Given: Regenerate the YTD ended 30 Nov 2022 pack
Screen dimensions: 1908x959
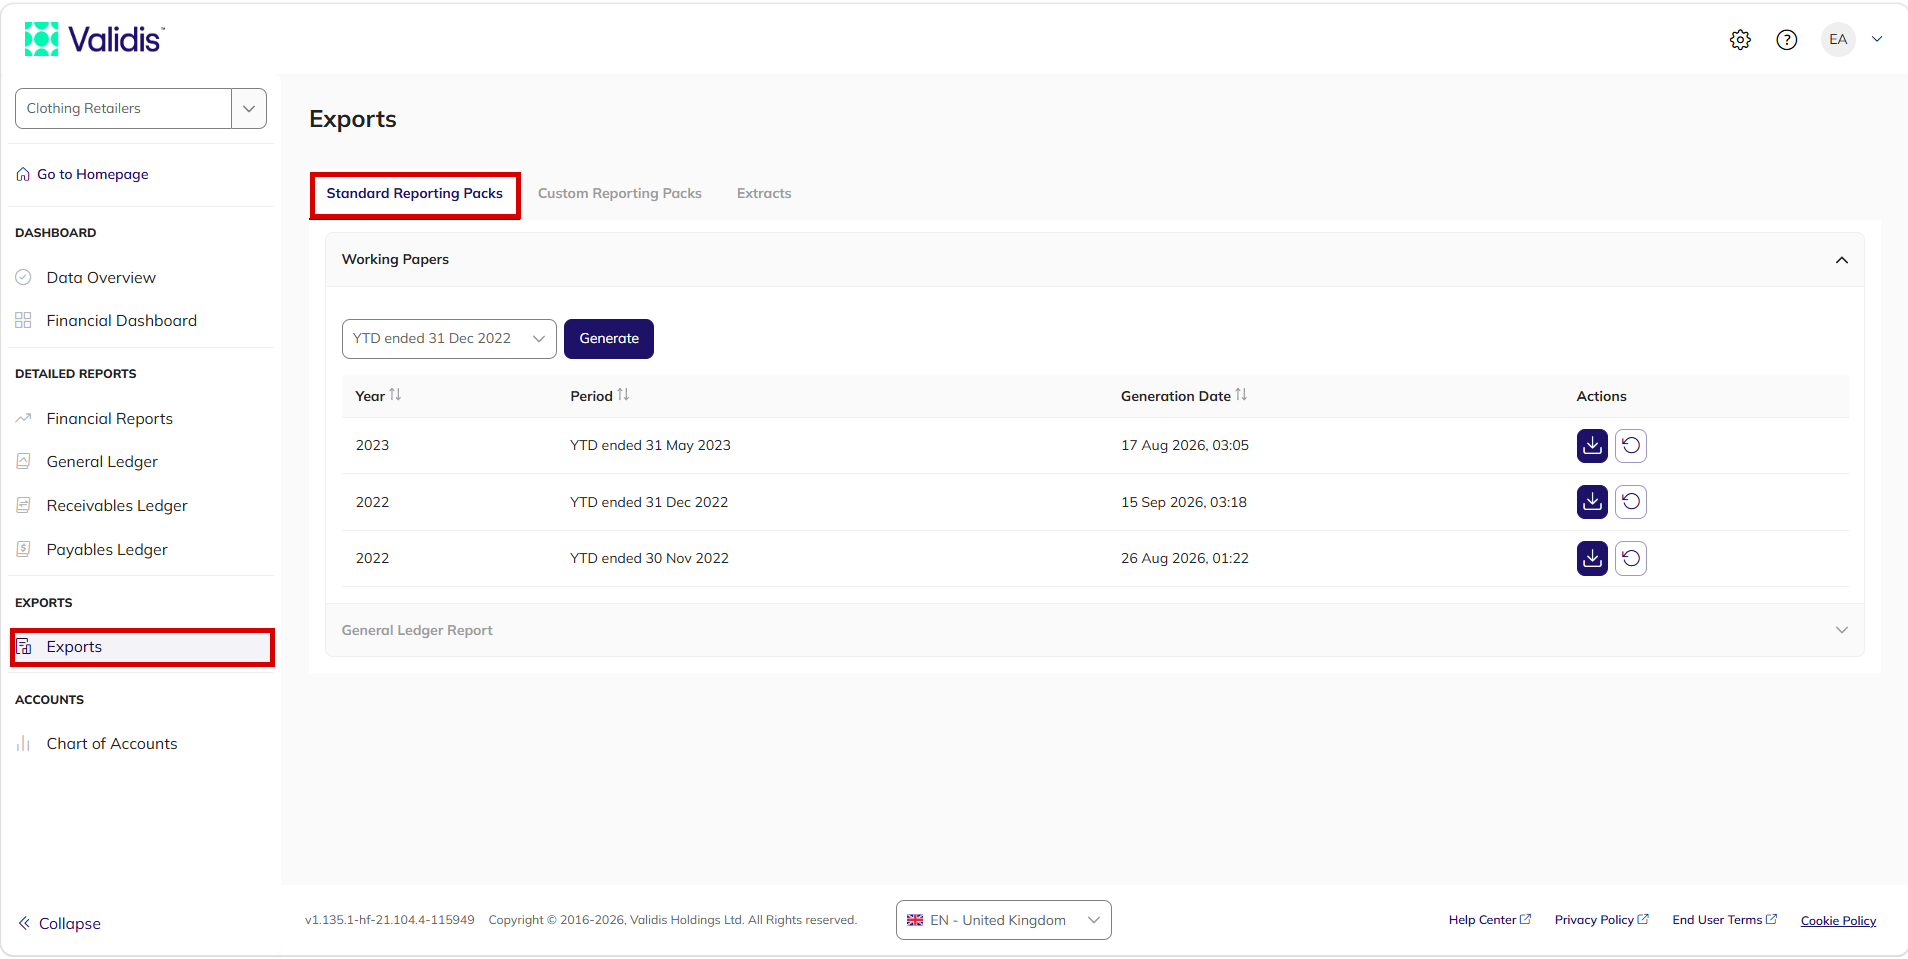Looking at the screenshot, I should coord(1631,559).
